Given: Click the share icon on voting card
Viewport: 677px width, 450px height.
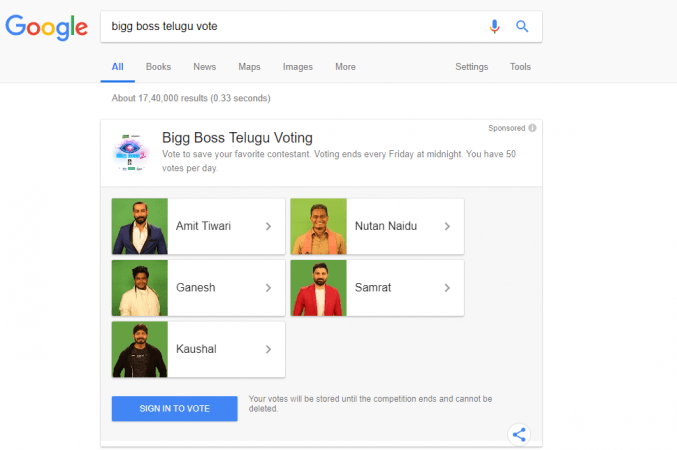Looking at the screenshot, I should tap(518, 434).
